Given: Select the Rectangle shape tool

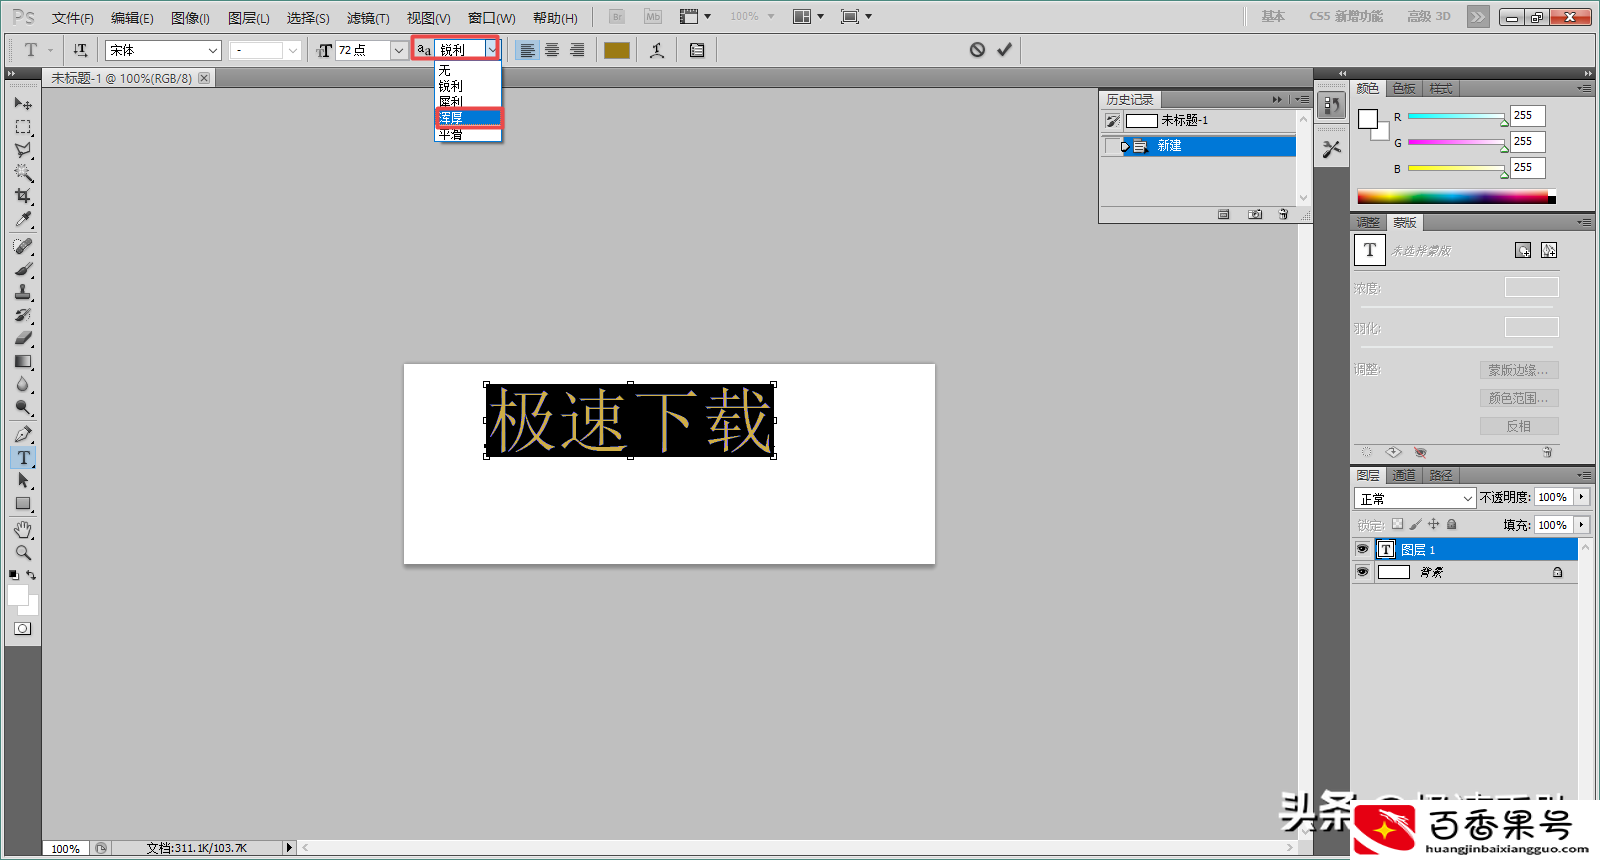Looking at the screenshot, I should pyautogui.click(x=23, y=504).
